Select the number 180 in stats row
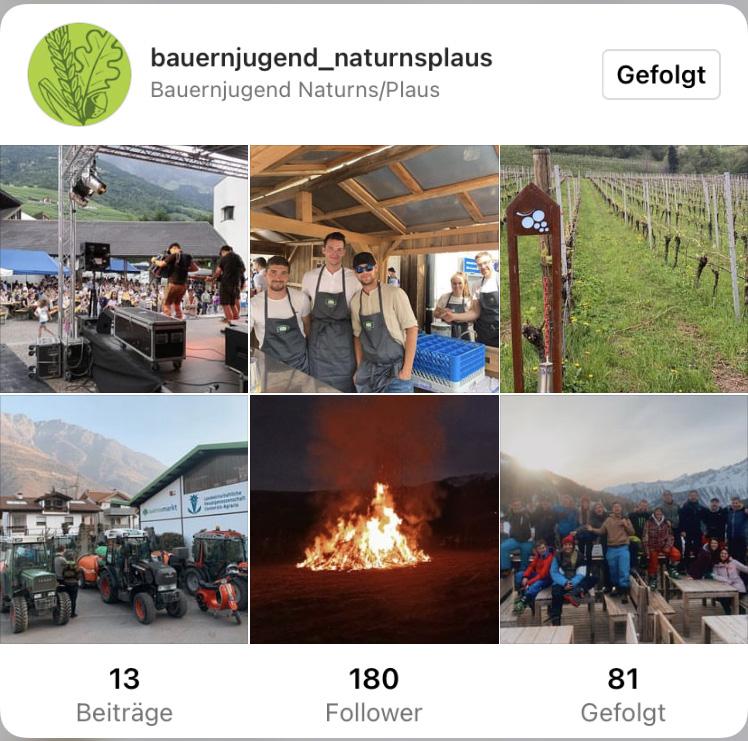 [x=374, y=678]
